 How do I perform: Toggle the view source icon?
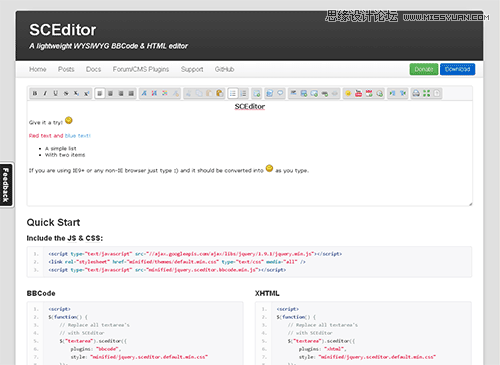437,93
